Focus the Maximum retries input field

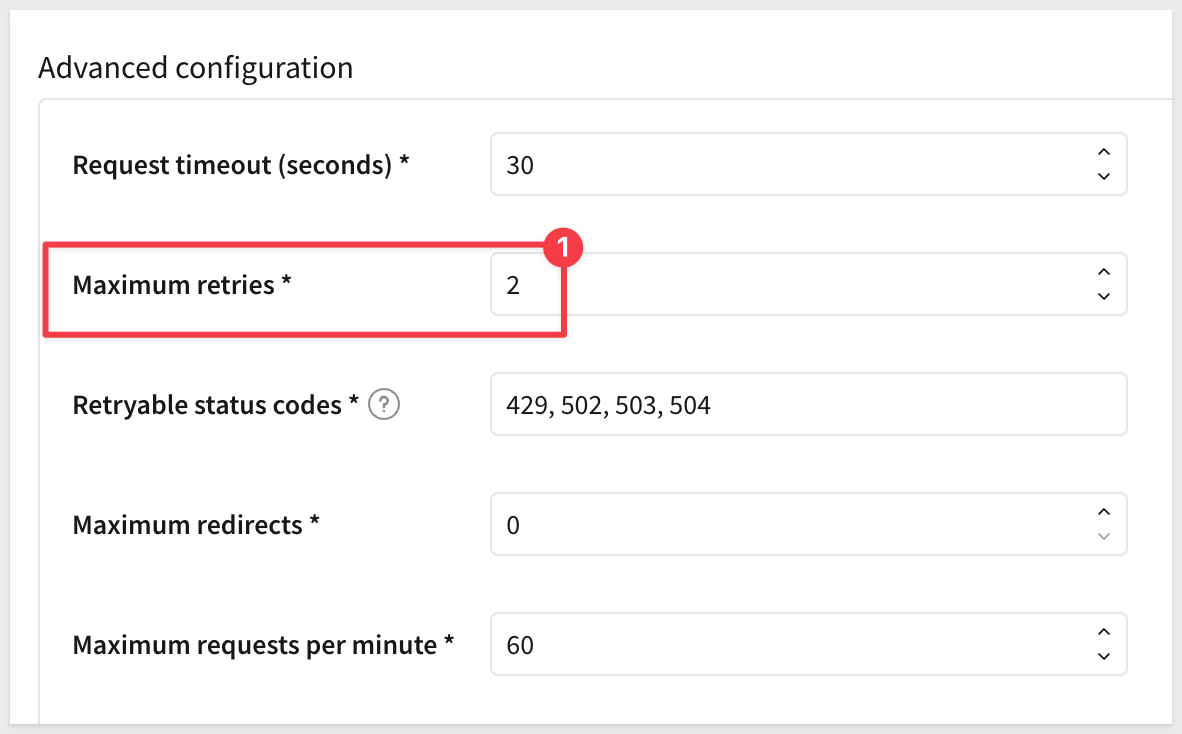(808, 284)
